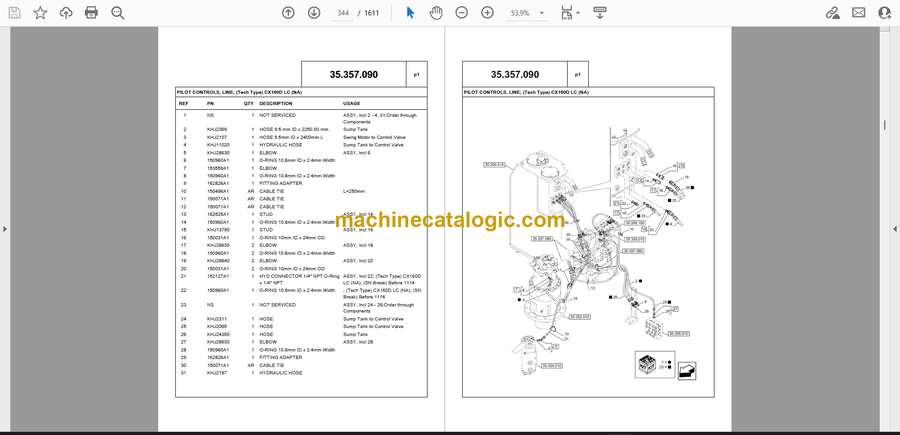Send the file by email envelope icon
Screen dimensions: 900x435
click(x=859, y=13)
